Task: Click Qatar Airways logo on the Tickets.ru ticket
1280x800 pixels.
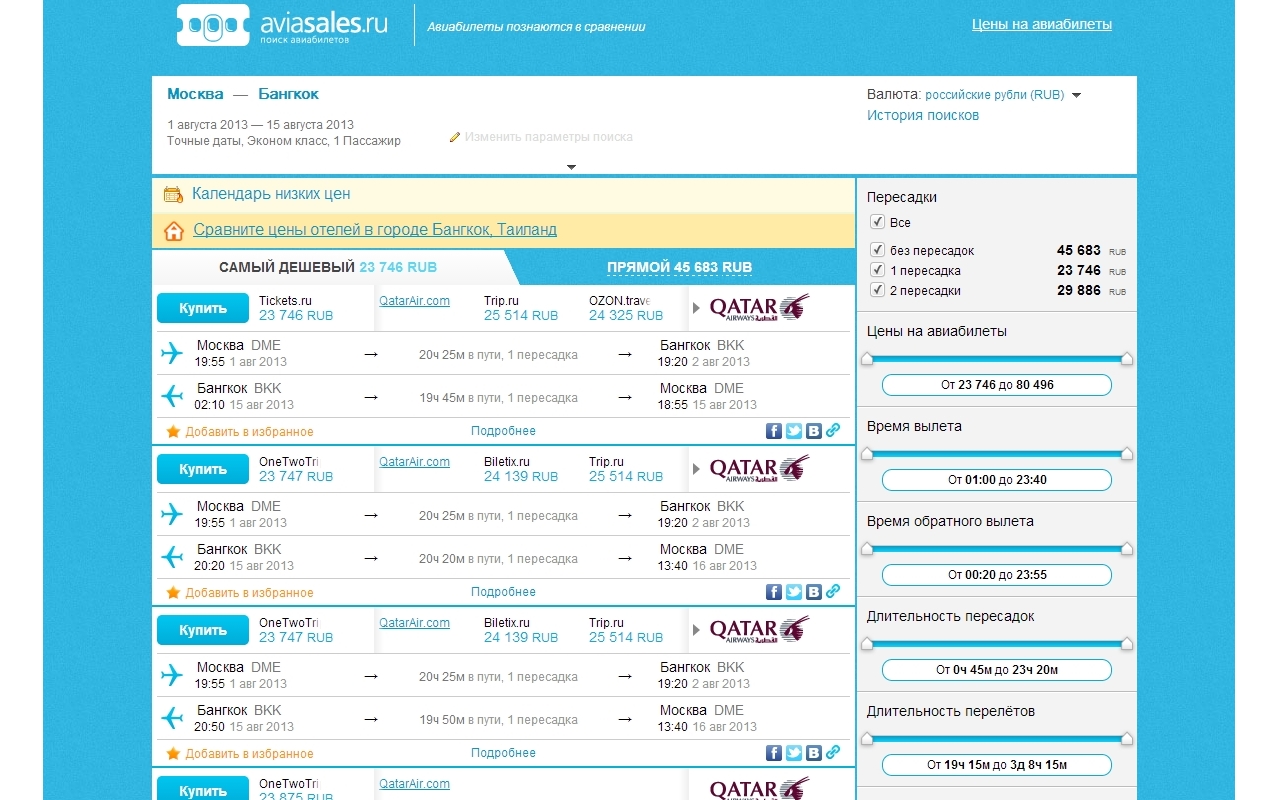Action: coord(759,307)
